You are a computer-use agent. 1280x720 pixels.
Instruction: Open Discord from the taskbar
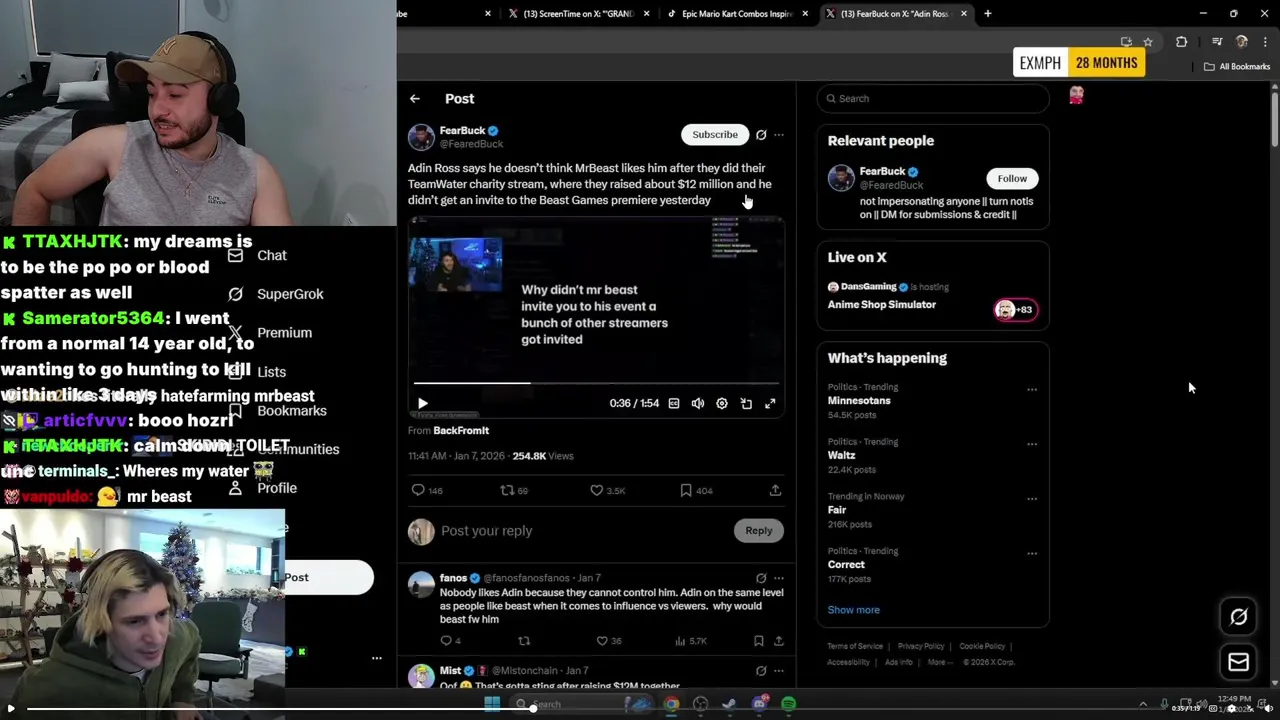click(759, 704)
